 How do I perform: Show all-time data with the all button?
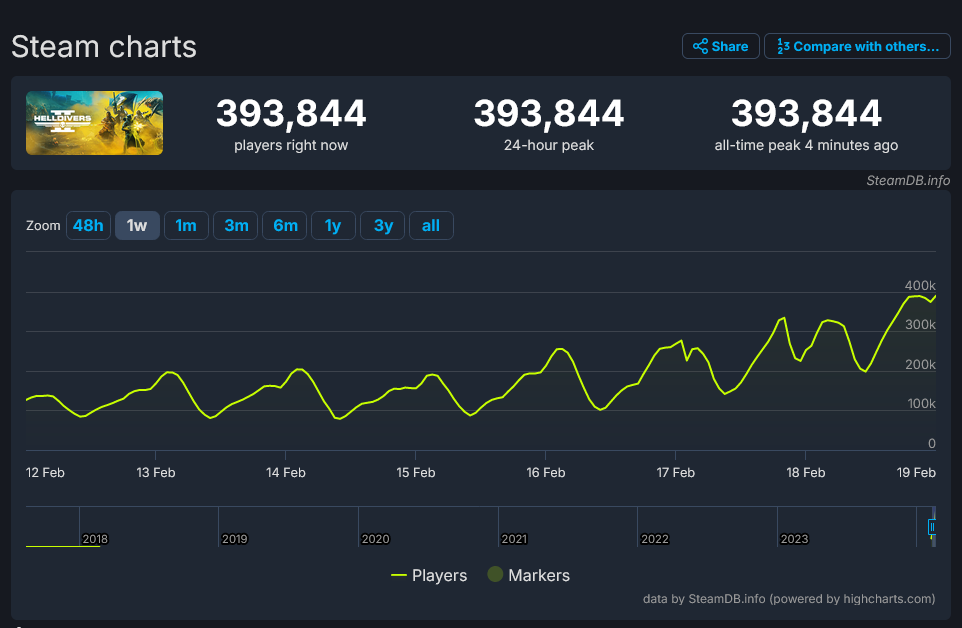[x=431, y=226]
